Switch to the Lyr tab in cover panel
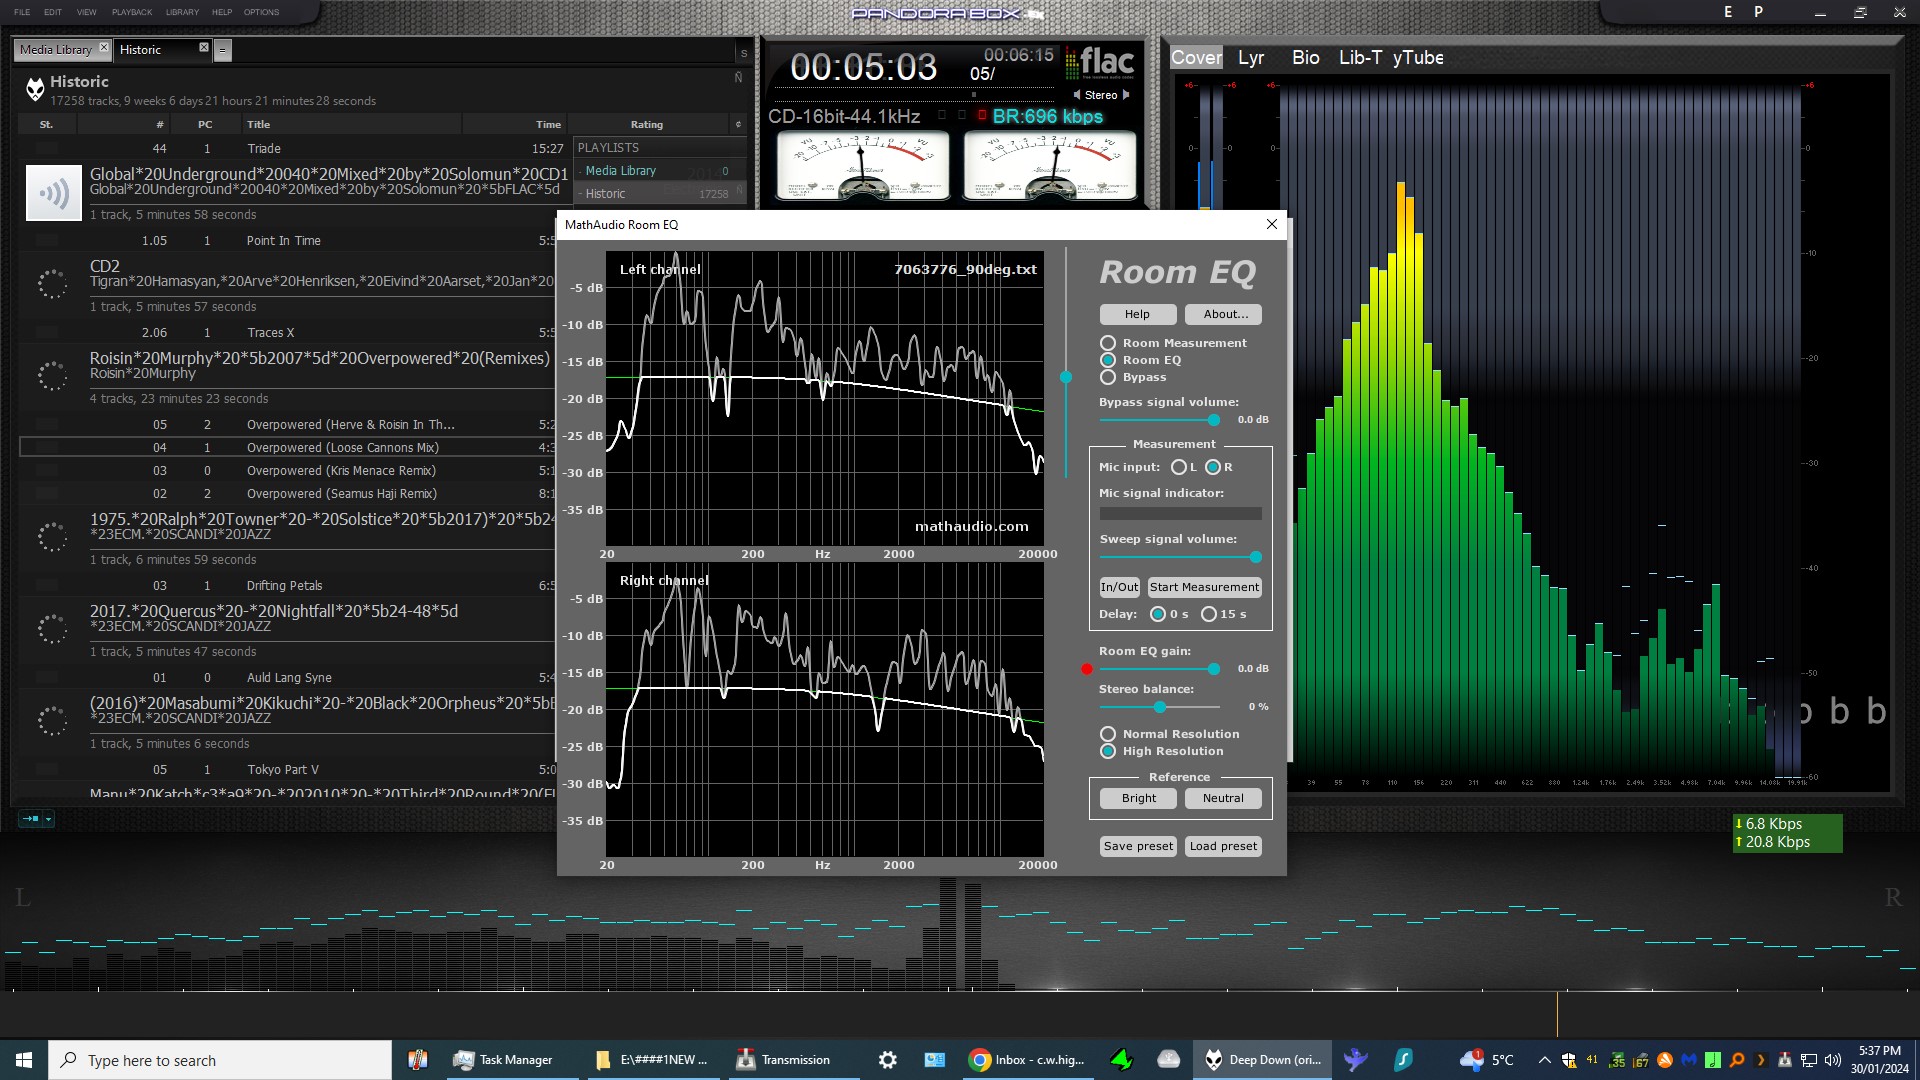This screenshot has height=1080, width=1920. coord(1251,58)
